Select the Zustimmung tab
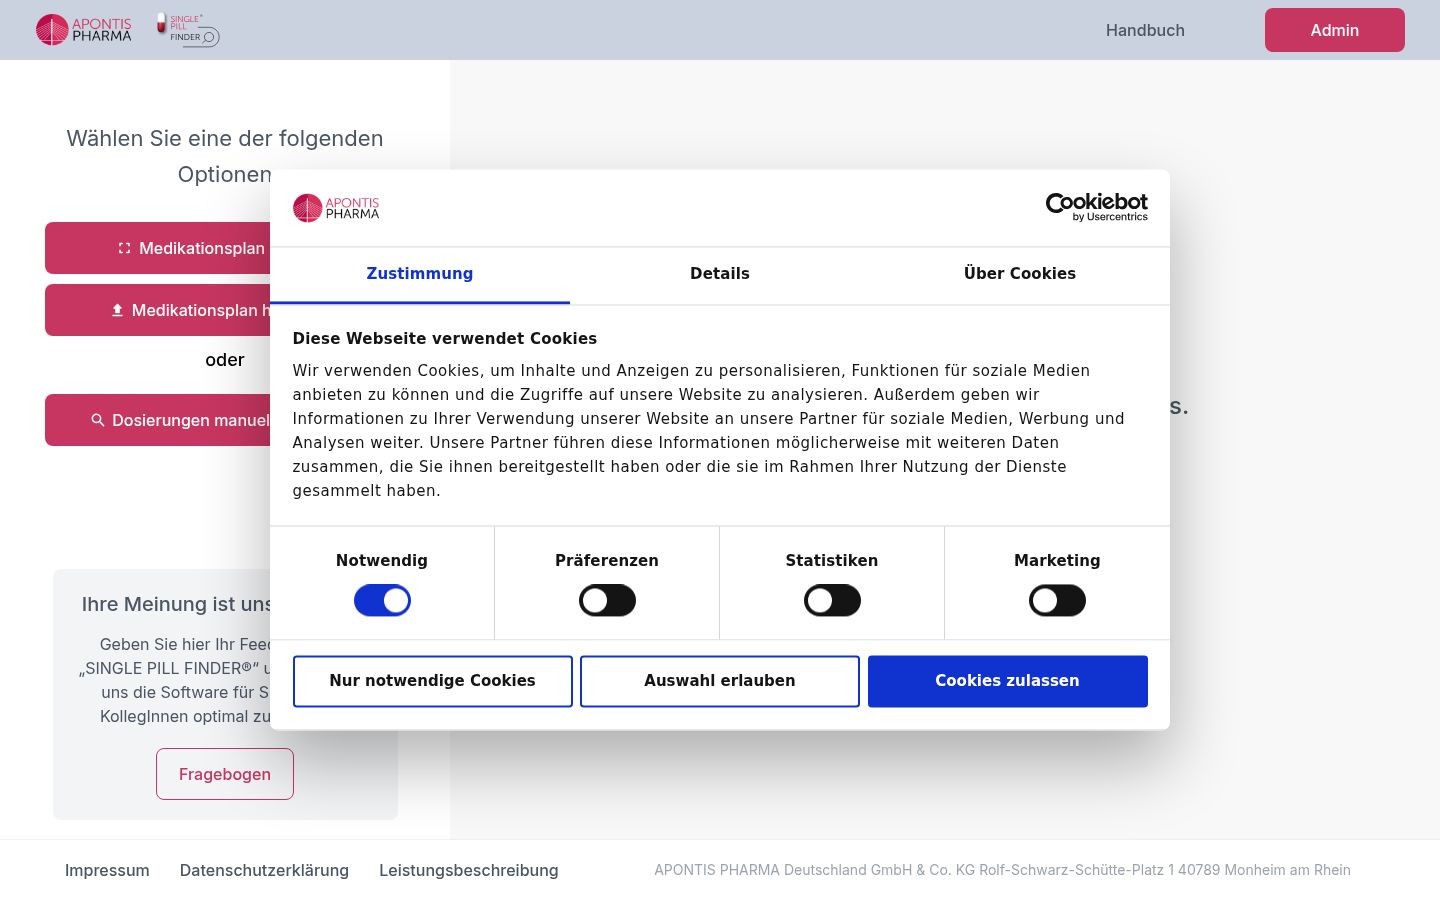 [420, 274]
